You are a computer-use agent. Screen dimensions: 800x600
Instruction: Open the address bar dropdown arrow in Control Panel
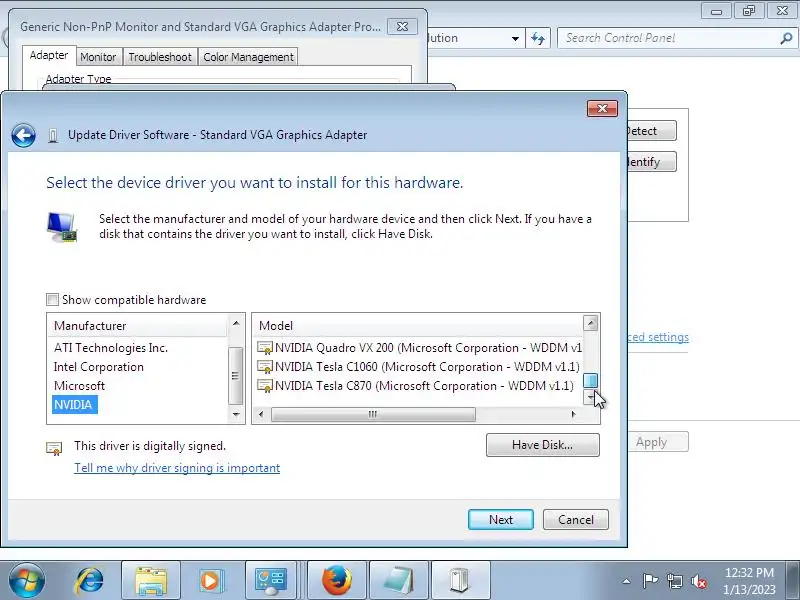(515, 38)
